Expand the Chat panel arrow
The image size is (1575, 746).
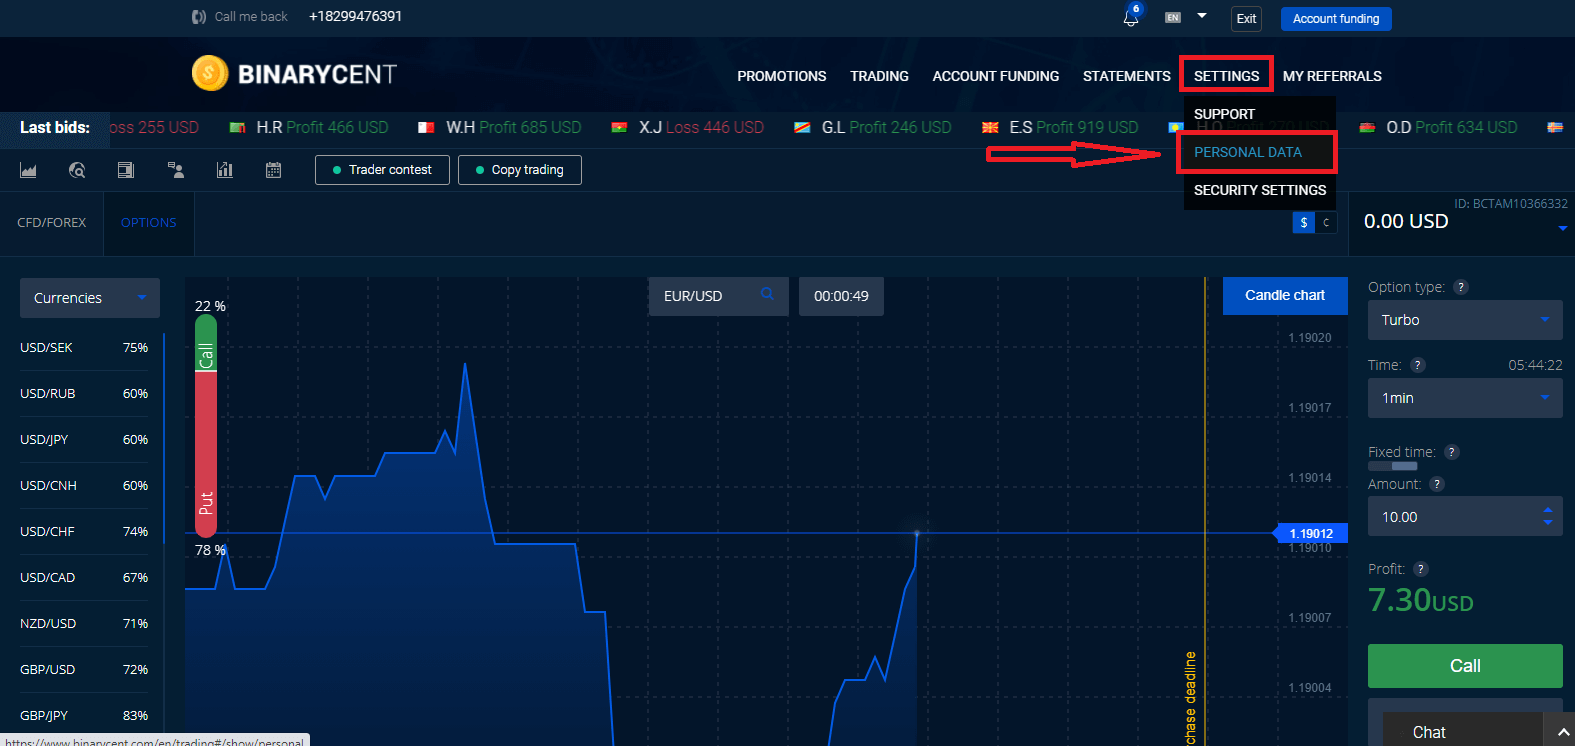(x=1564, y=733)
